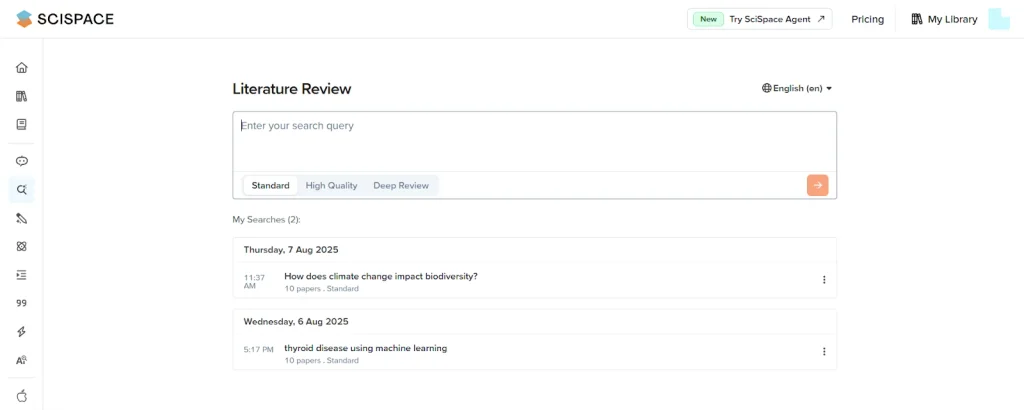
Task: Open the library books icon in the sidebar
Action: pyautogui.click(x=22, y=96)
